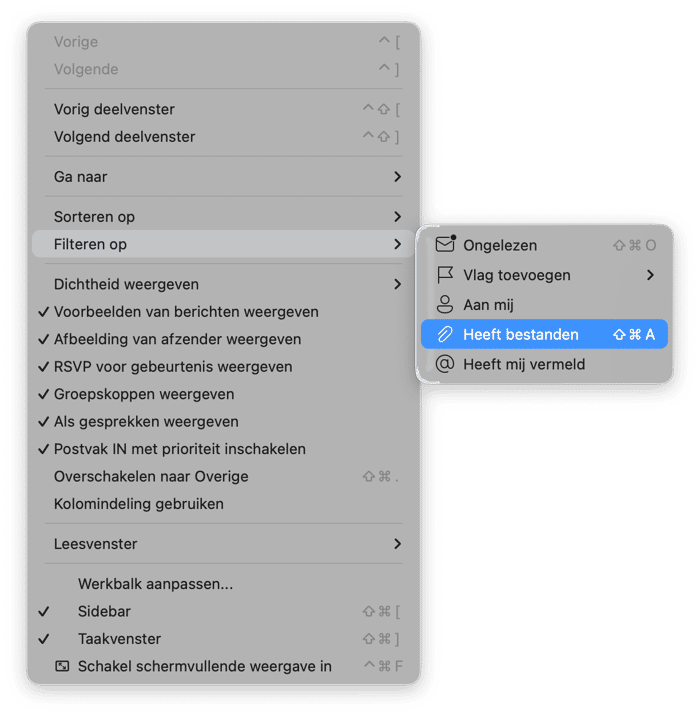Click the Ongelezen envelope icon
700x716 pixels.
coord(445,245)
